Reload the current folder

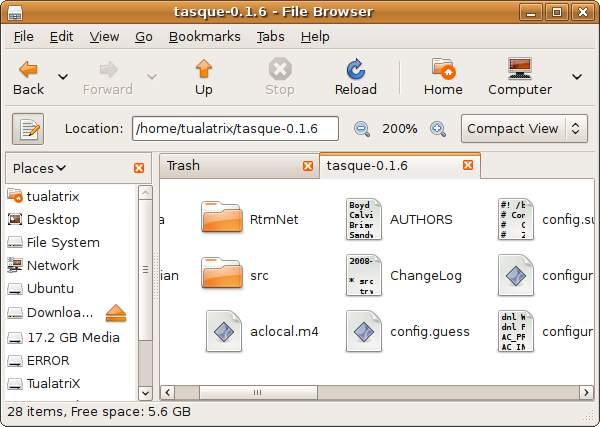coord(356,70)
